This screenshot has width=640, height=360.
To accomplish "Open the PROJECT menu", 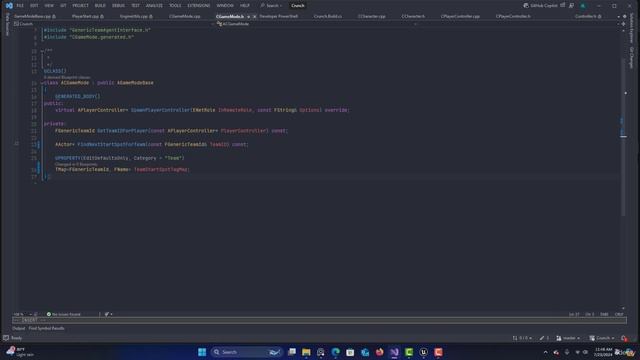I will (80, 6).
